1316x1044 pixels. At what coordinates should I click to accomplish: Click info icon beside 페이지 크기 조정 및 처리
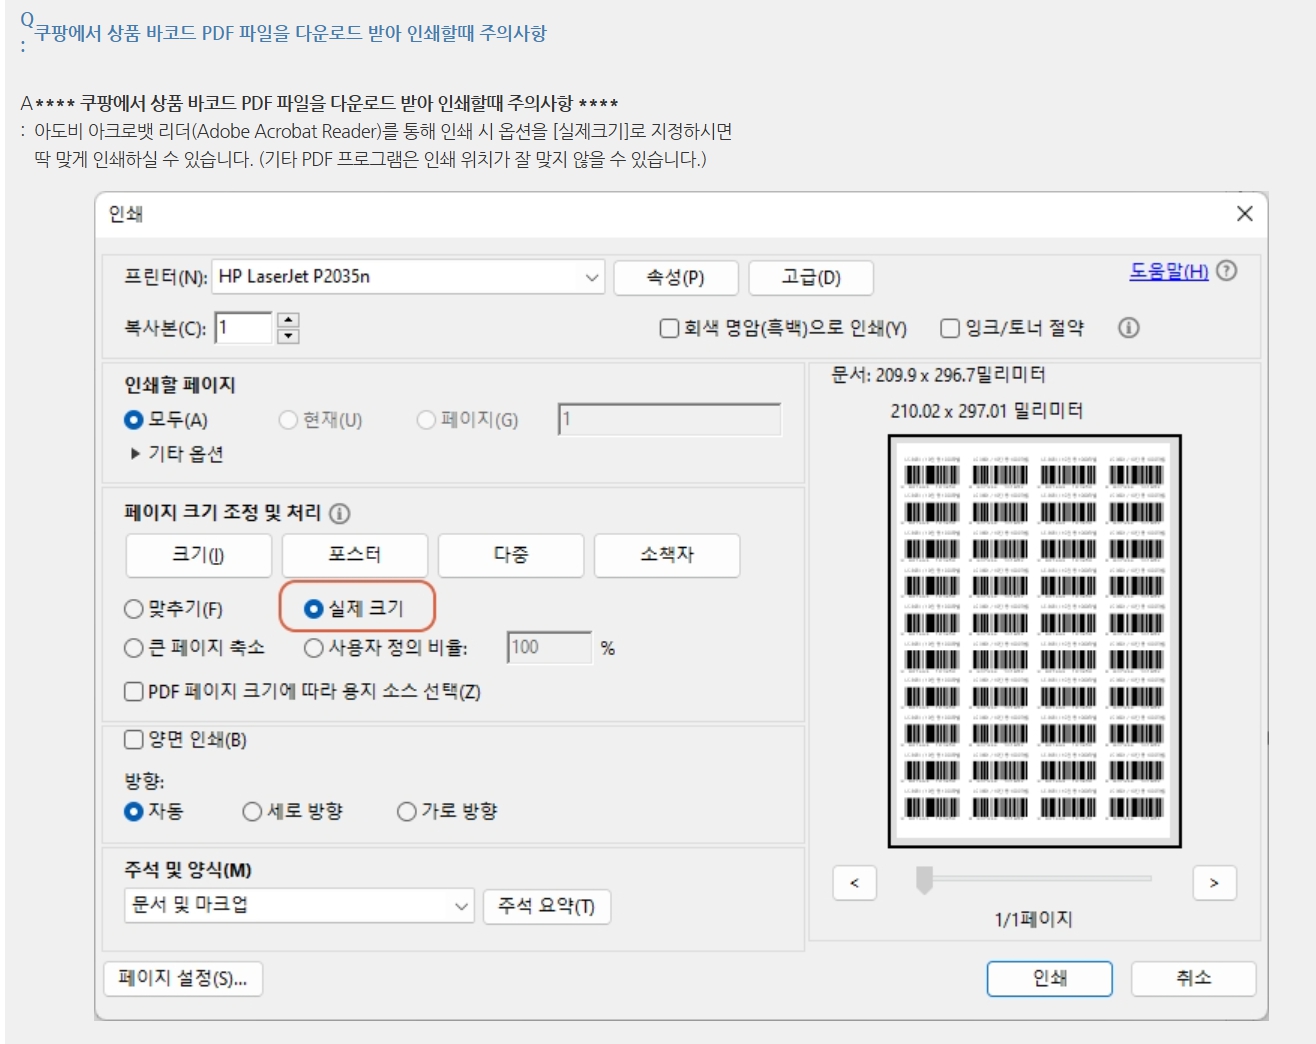[x=340, y=514]
